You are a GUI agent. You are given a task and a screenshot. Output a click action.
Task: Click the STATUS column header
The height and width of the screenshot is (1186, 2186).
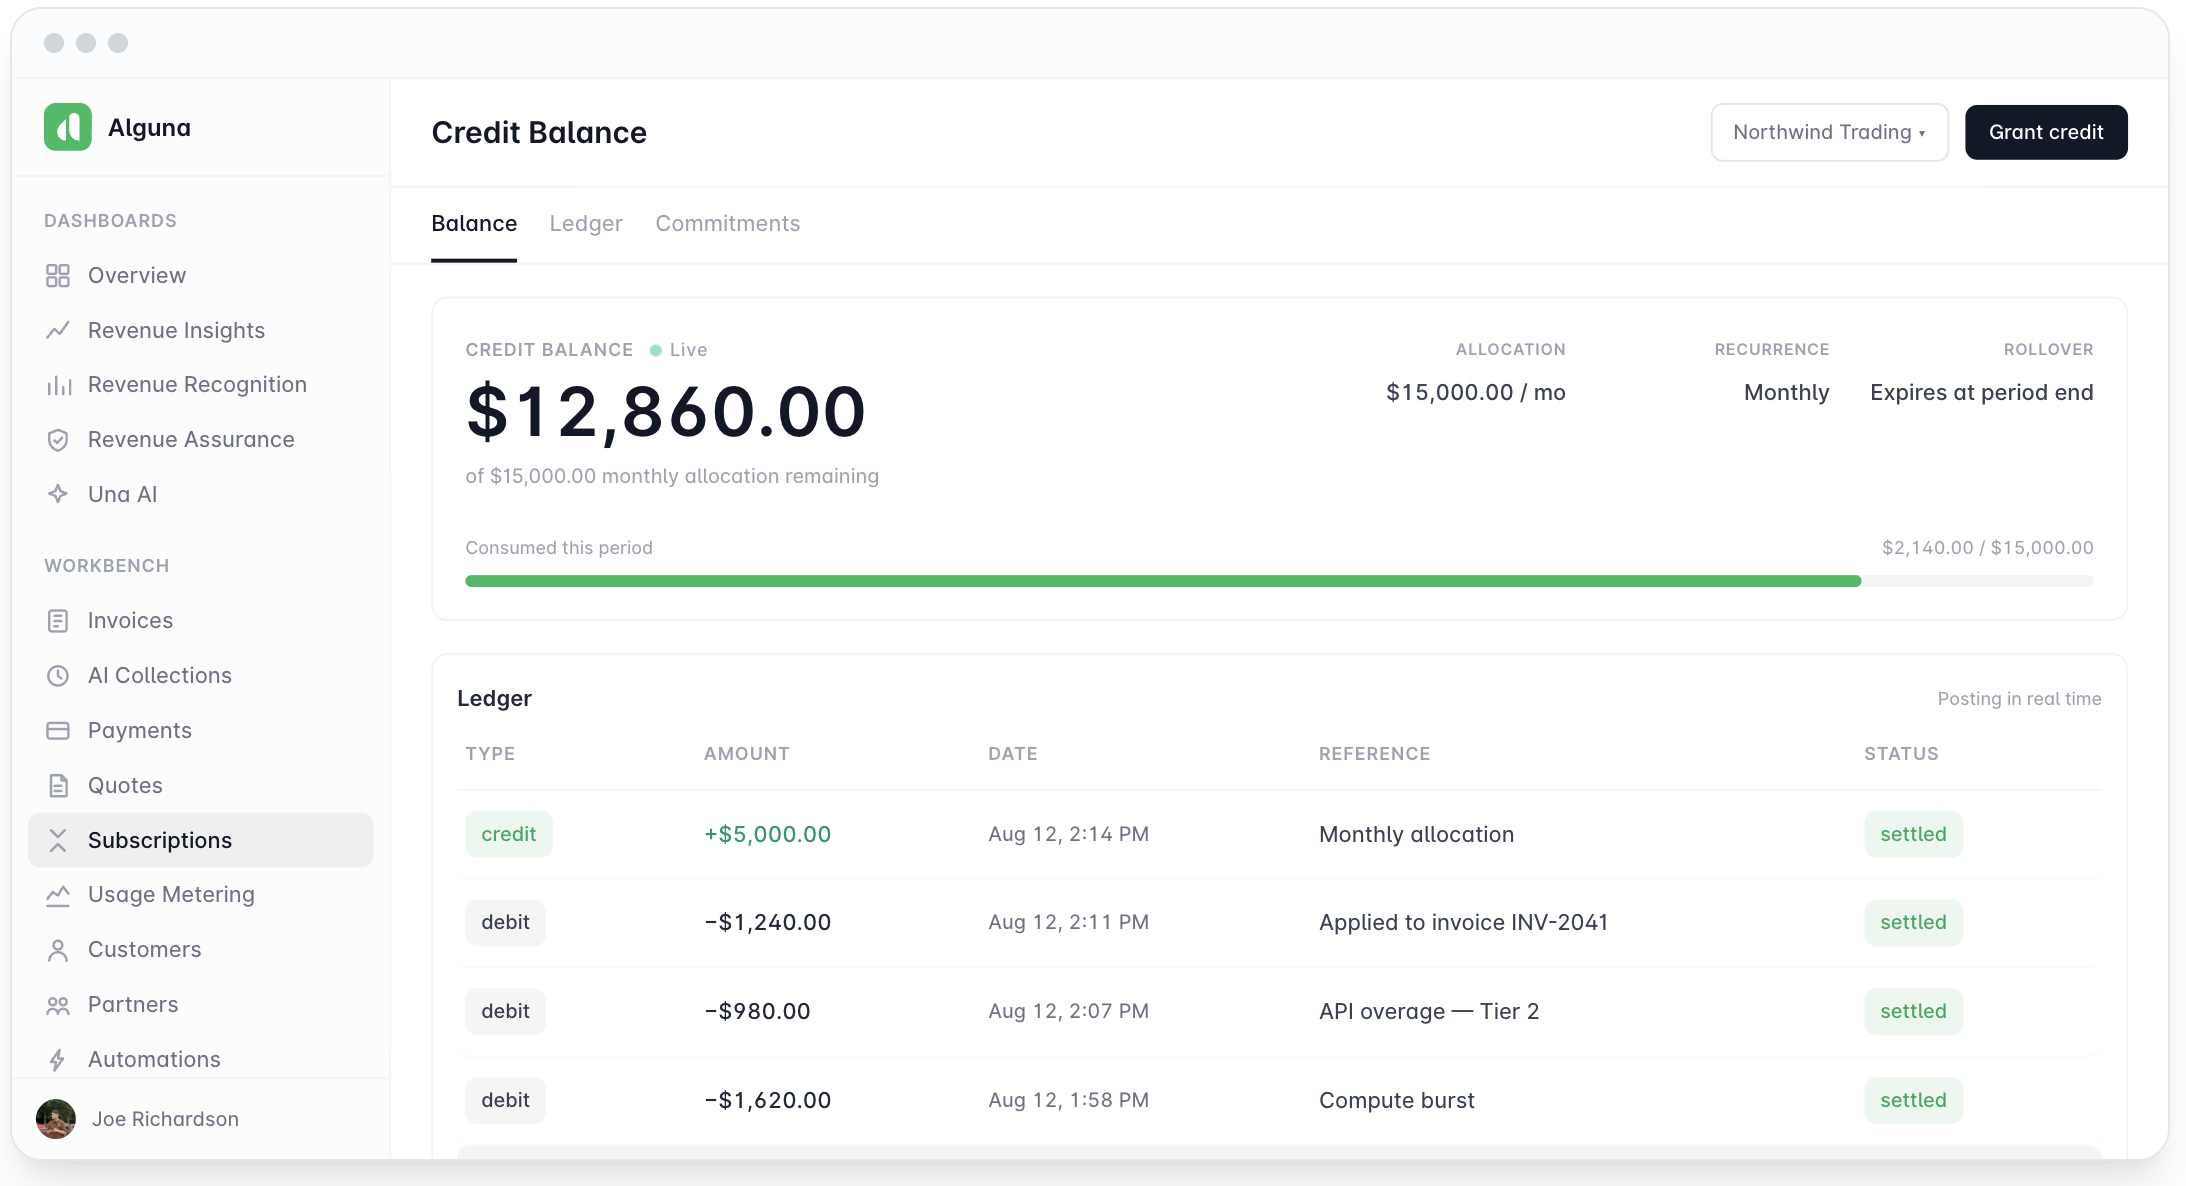pyautogui.click(x=1901, y=754)
